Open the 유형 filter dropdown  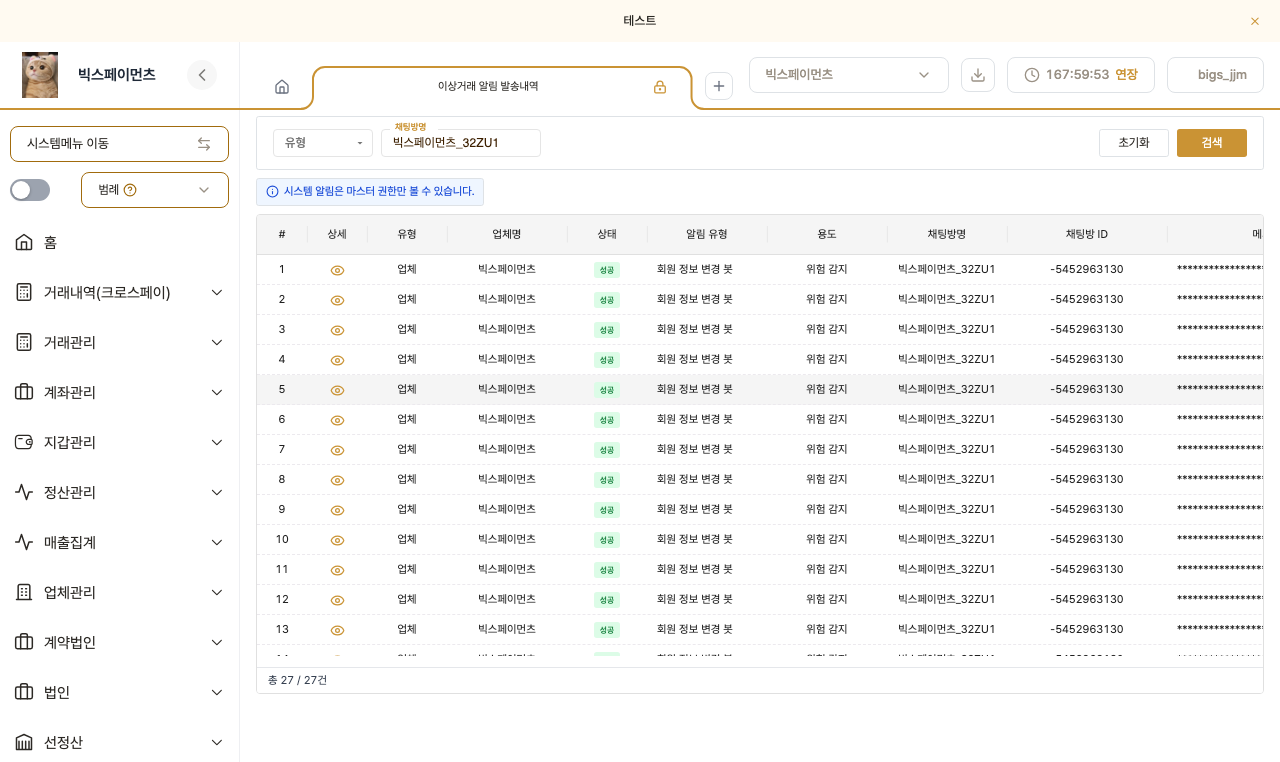pos(323,143)
